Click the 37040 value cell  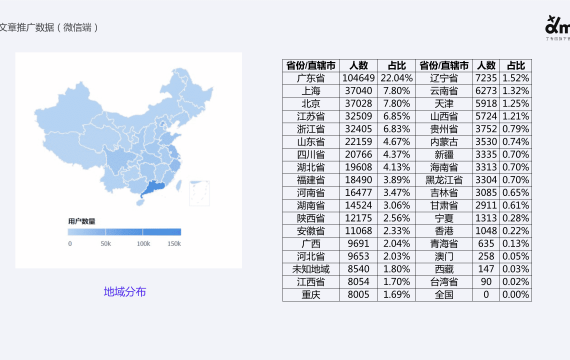(x=358, y=91)
